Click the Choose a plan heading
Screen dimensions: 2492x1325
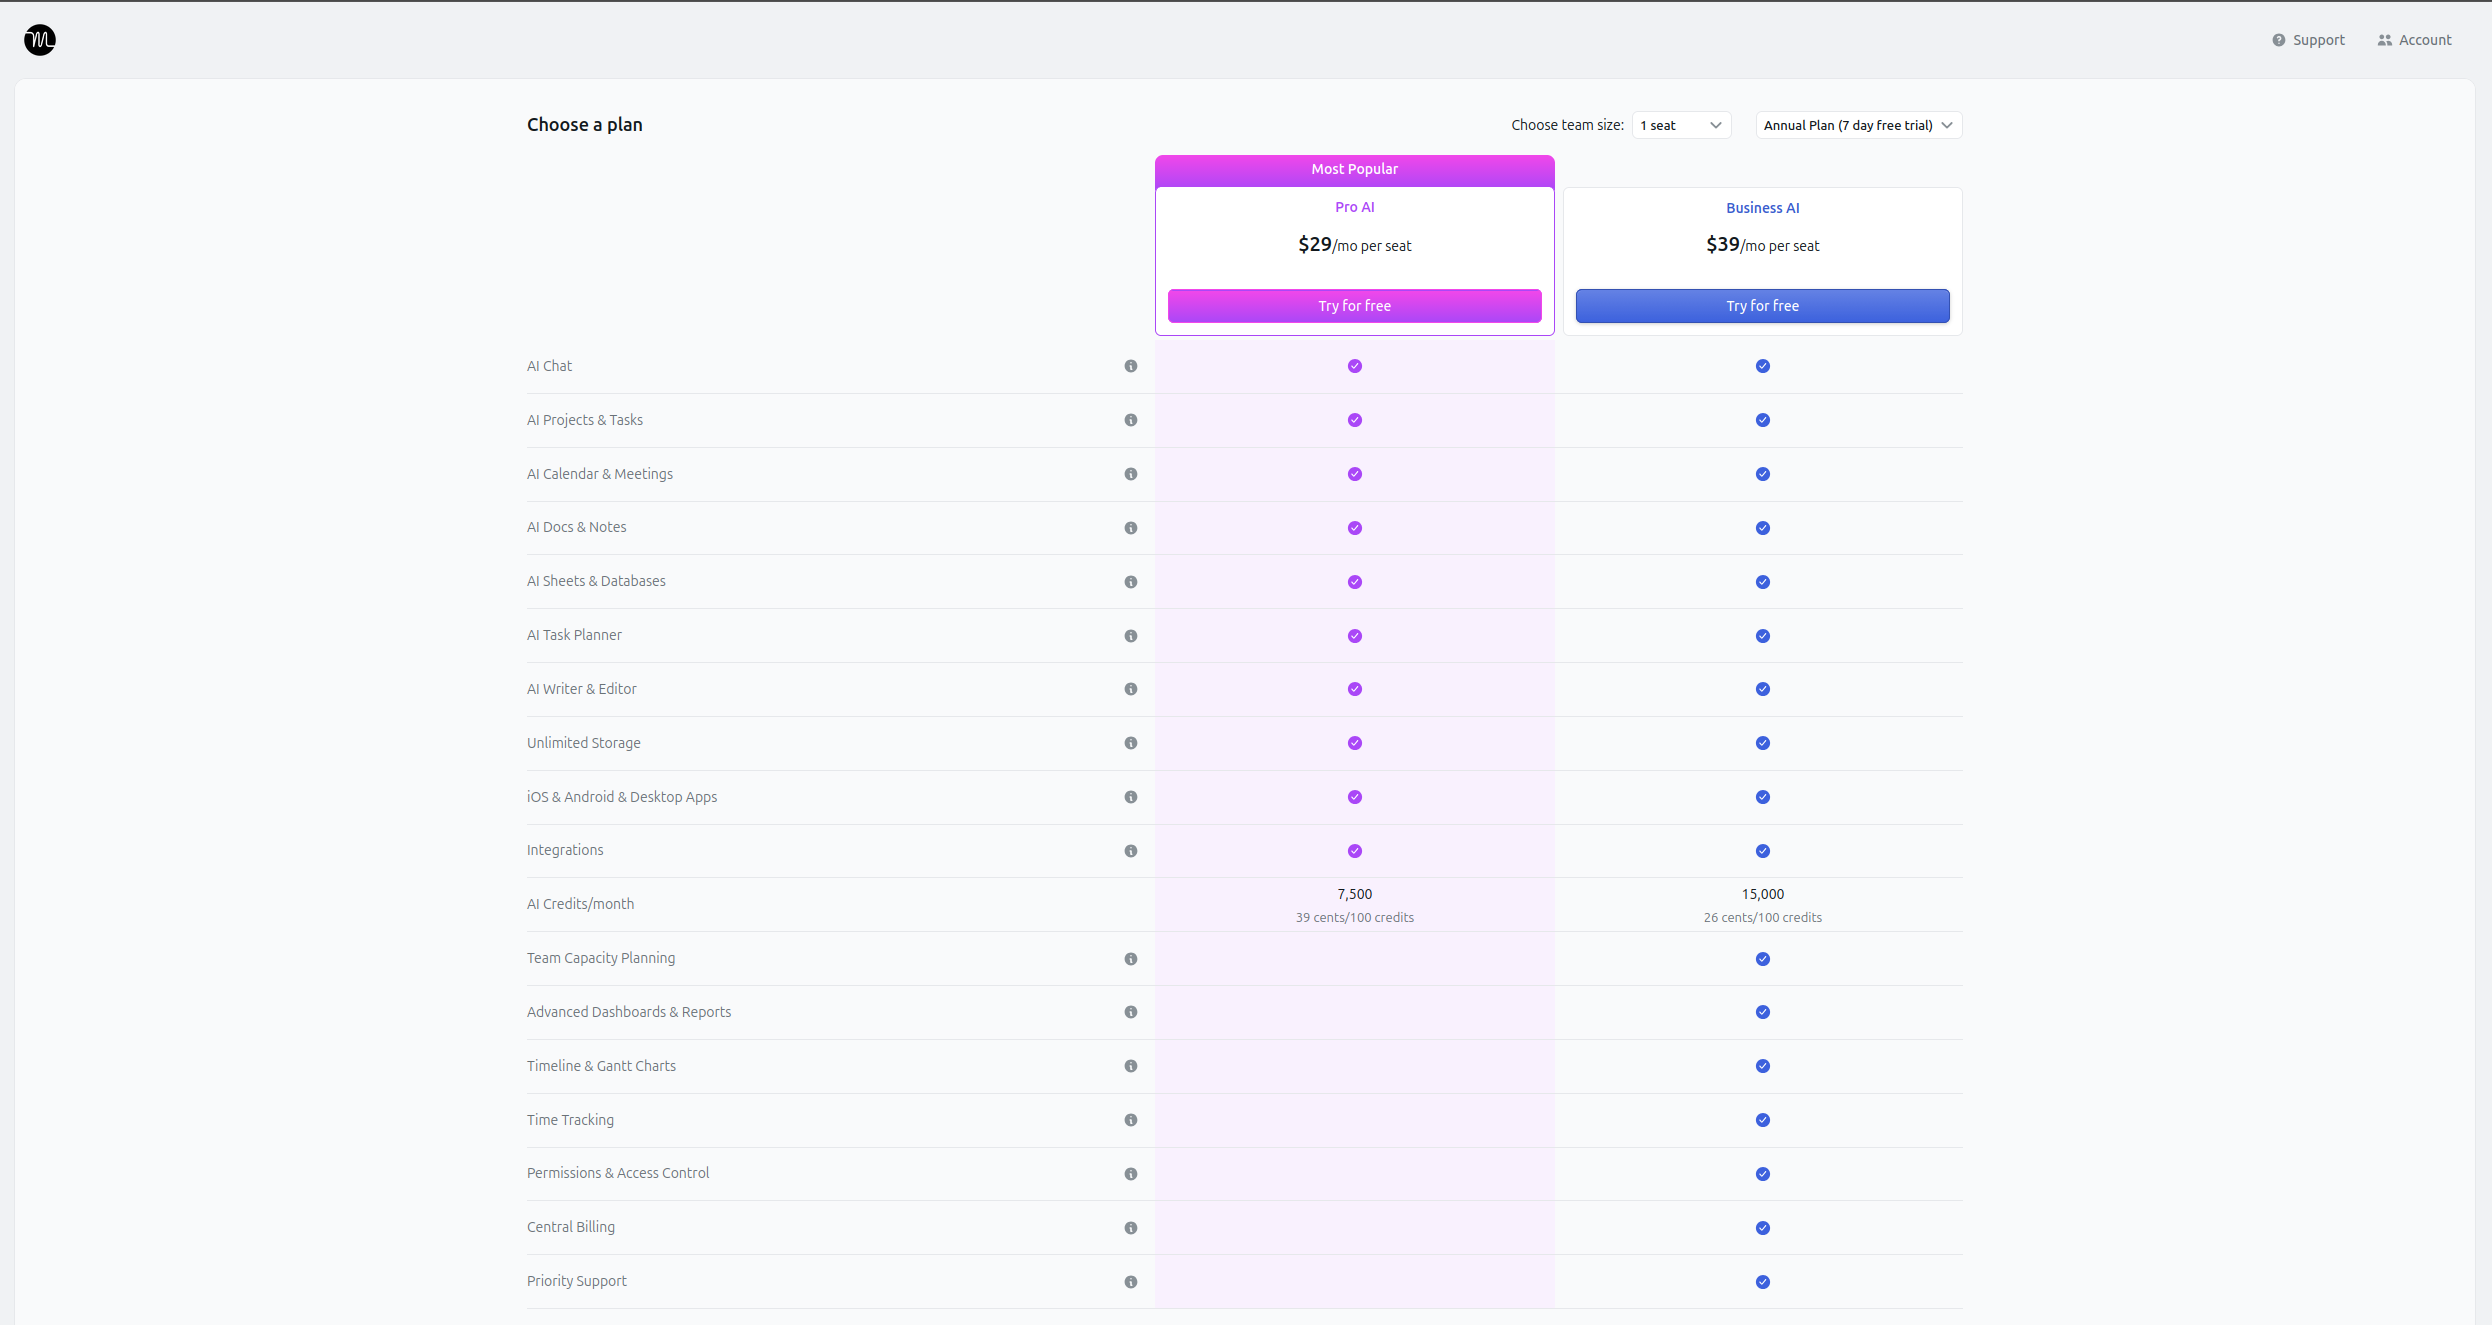[584, 125]
